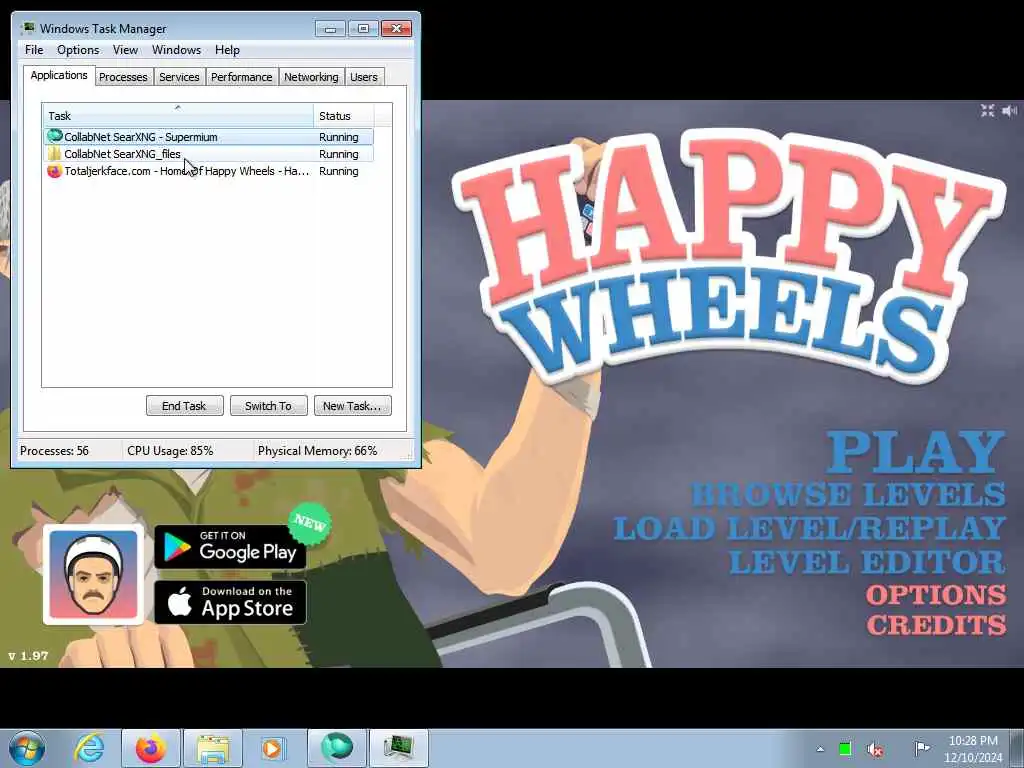Image resolution: width=1024 pixels, height=768 pixels.
Task: Select the Task Manager taskbar button
Action: 399,748
